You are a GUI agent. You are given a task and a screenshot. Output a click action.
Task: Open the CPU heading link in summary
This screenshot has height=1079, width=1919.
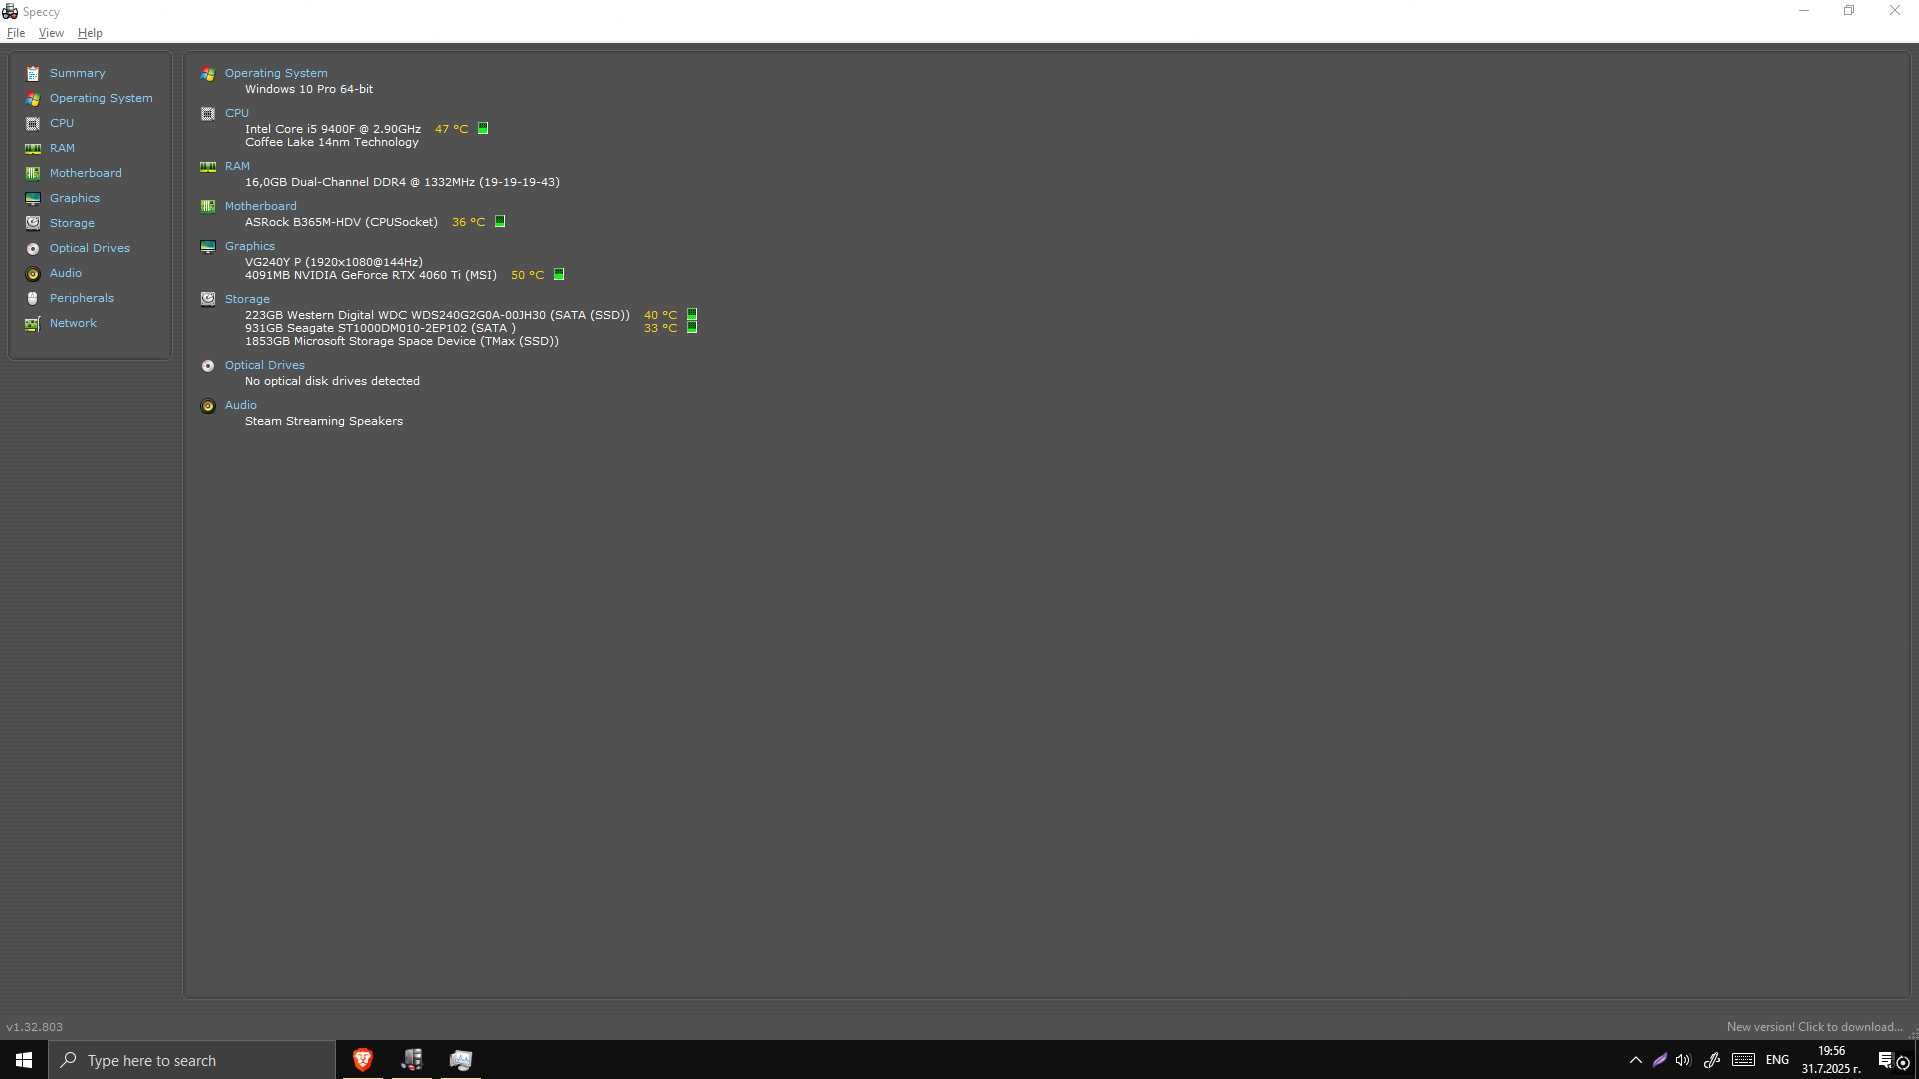coord(237,113)
